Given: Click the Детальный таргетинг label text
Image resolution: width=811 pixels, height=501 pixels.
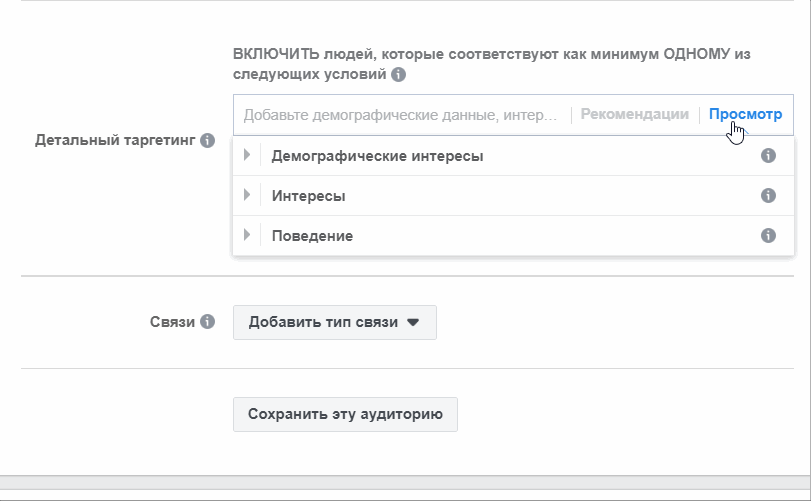Looking at the screenshot, I should coord(115,141).
